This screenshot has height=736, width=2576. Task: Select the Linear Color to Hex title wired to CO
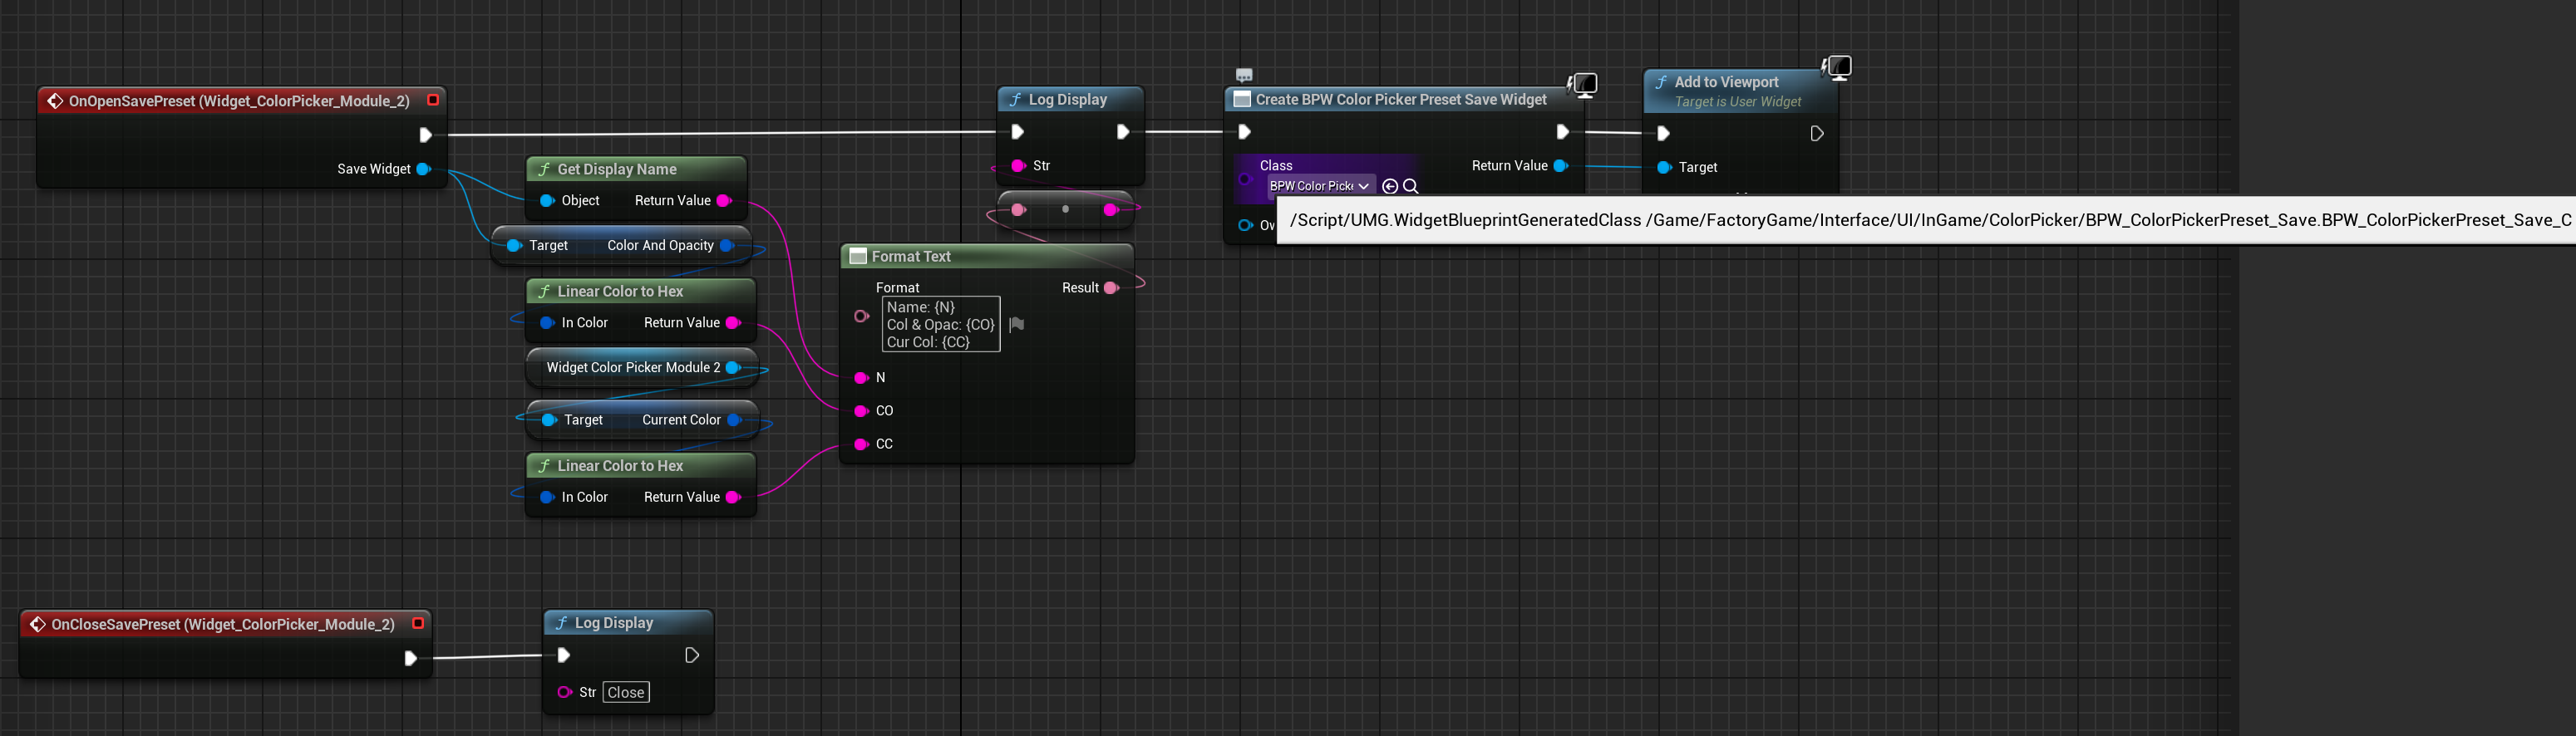pos(620,292)
